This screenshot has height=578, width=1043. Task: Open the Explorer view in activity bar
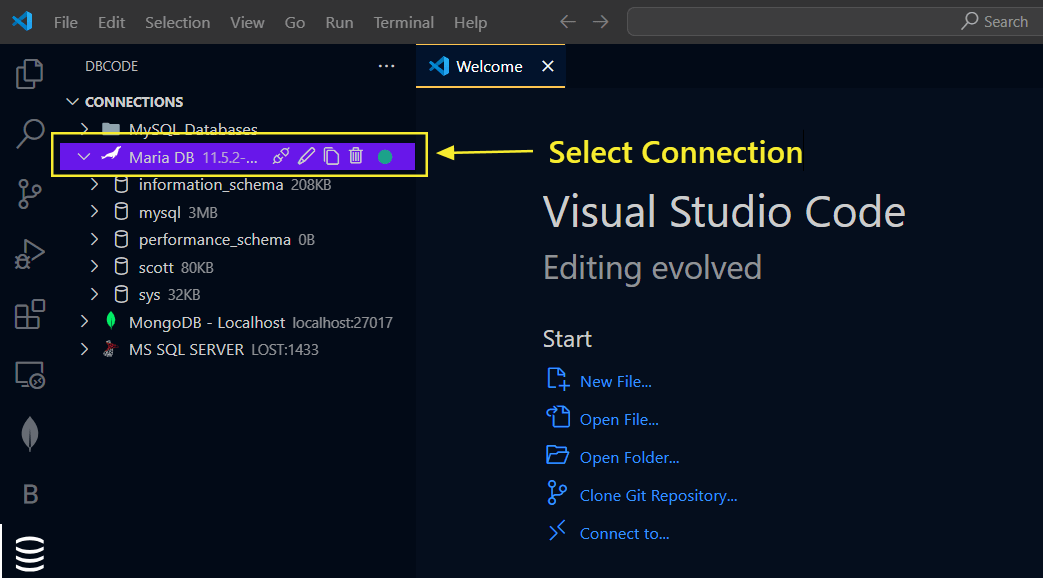[x=29, y=73]
